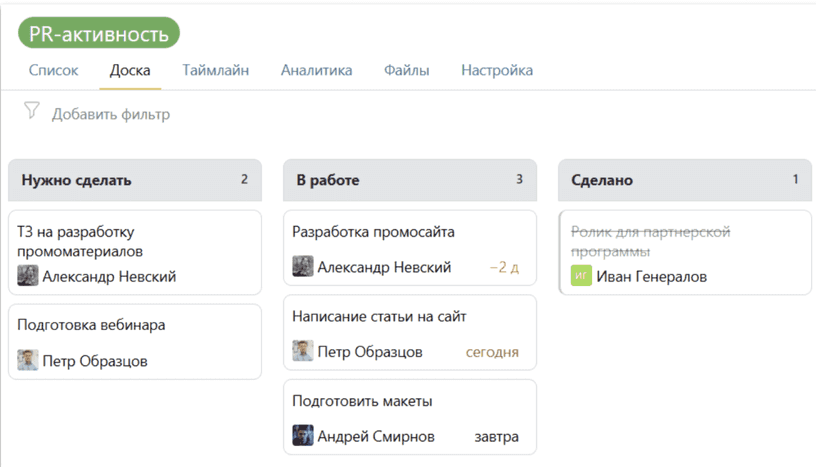Viewport: 816px width, 467px height.
Task: Go to the Файлы tab
Action: click(x=406, y=70)
